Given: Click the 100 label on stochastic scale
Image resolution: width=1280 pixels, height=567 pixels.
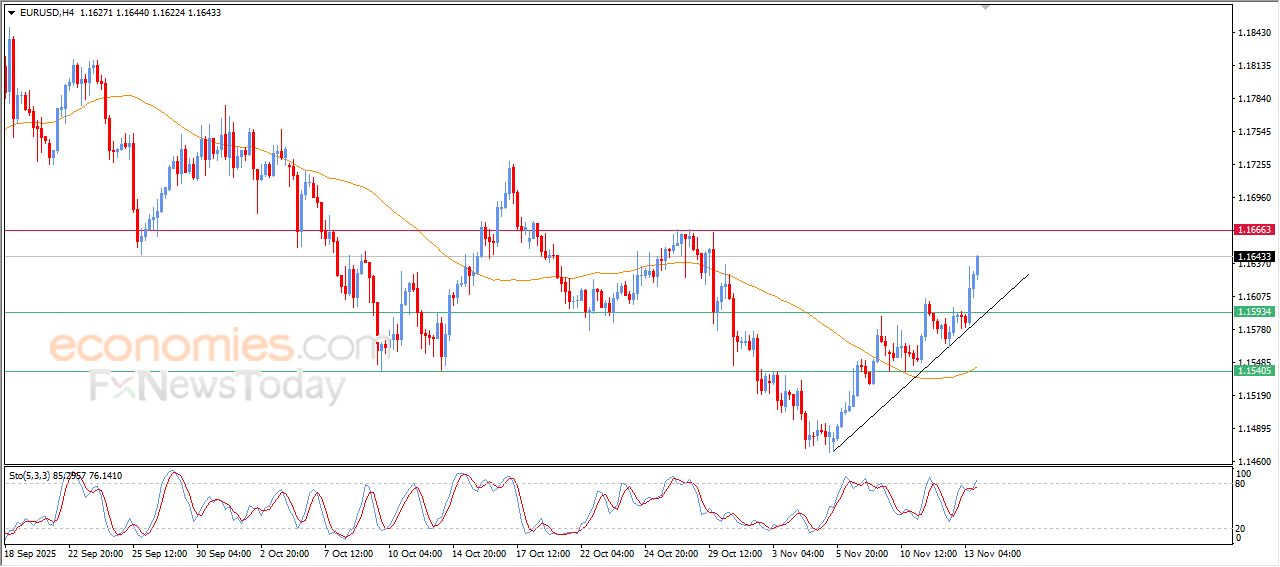Looking at the screenshot, I should [1245, 473].
